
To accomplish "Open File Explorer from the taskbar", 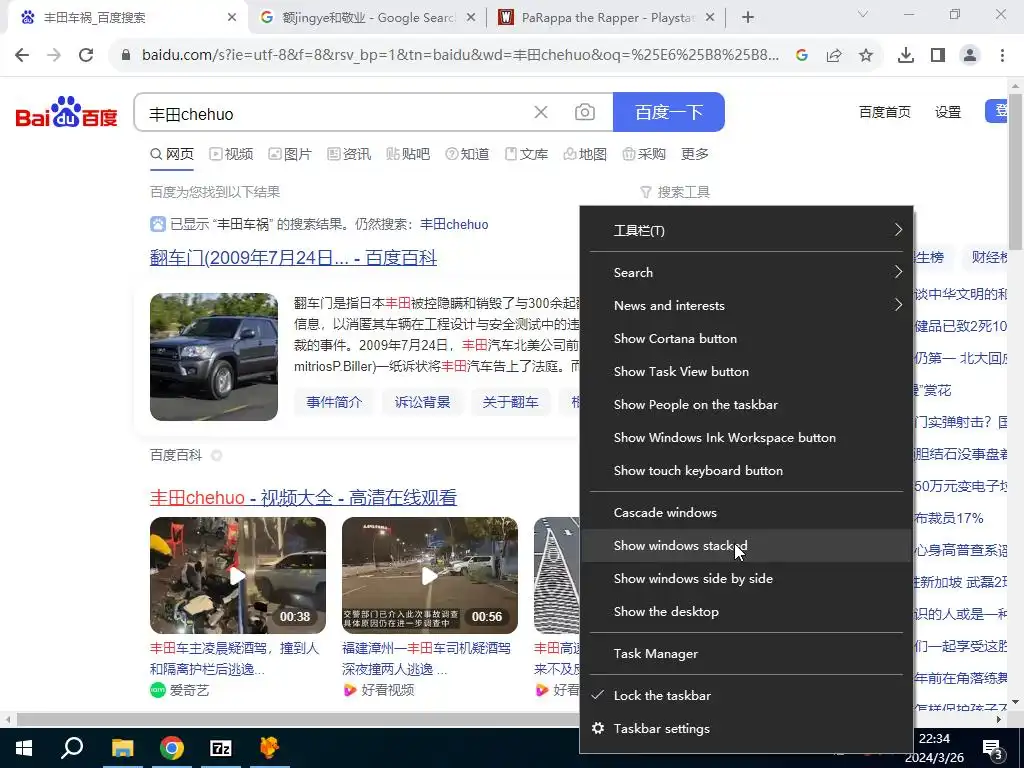I will (x=122, y=748).
